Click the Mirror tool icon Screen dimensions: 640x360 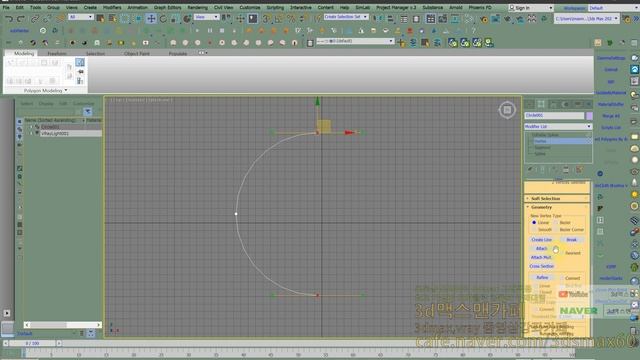click(x=378, y=18)
